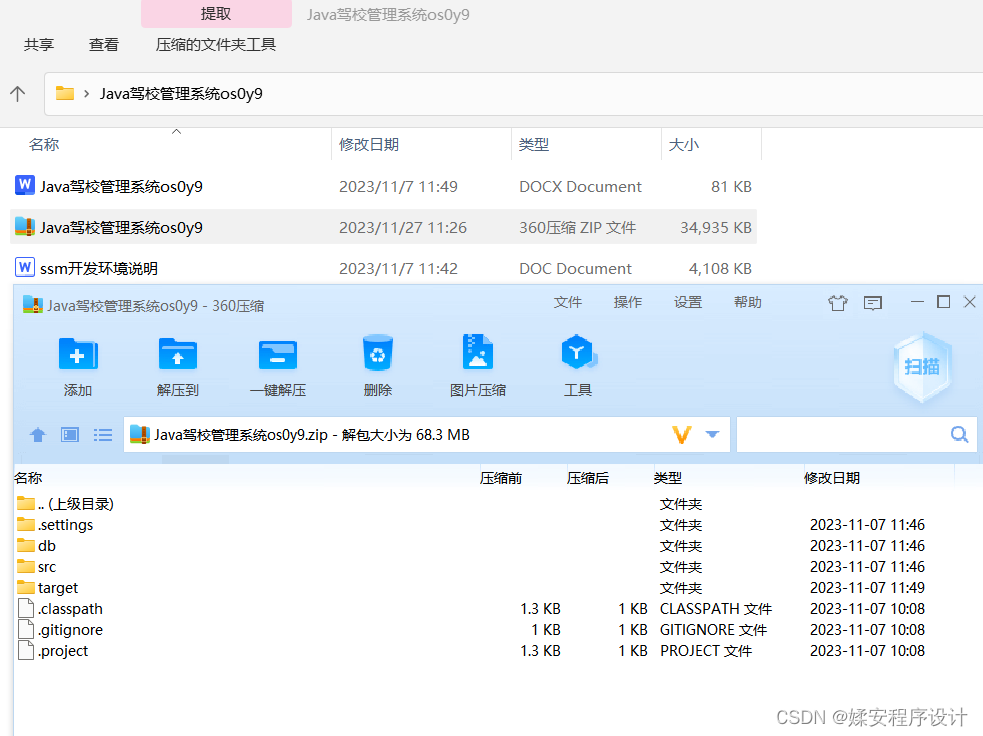Sort archive contents by 名称 column
This screenshot has height=736, width=983.
pos(28,478)
